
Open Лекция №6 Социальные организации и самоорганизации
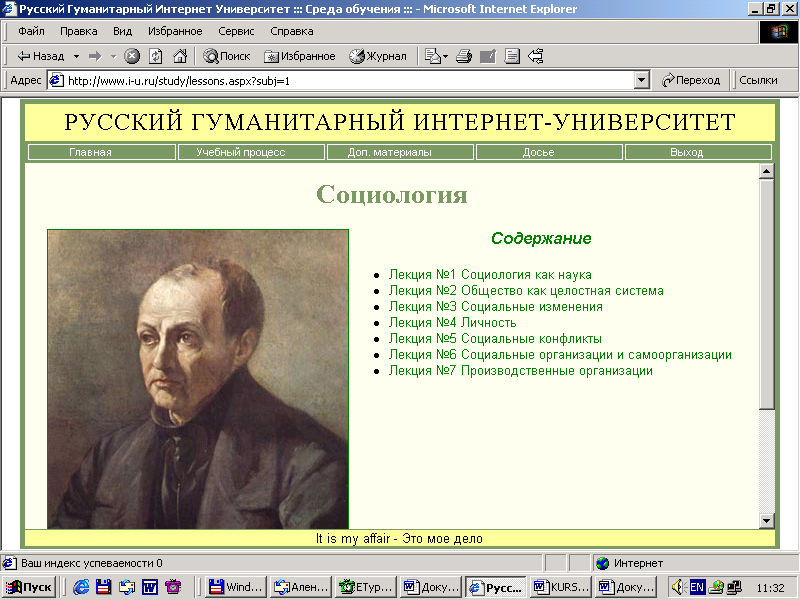560,355
